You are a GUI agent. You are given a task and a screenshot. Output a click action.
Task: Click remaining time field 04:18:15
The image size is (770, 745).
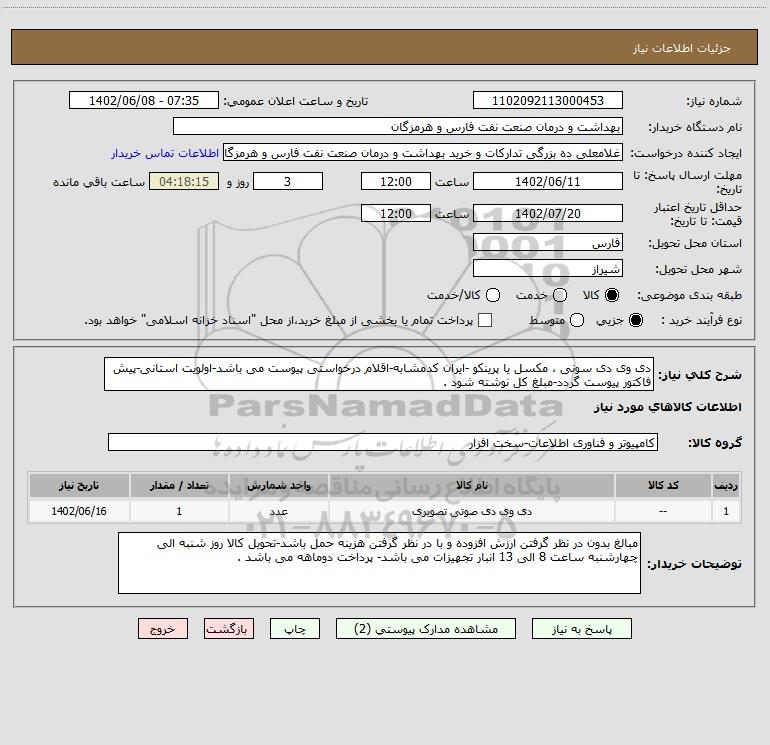[x=184, y=181]
